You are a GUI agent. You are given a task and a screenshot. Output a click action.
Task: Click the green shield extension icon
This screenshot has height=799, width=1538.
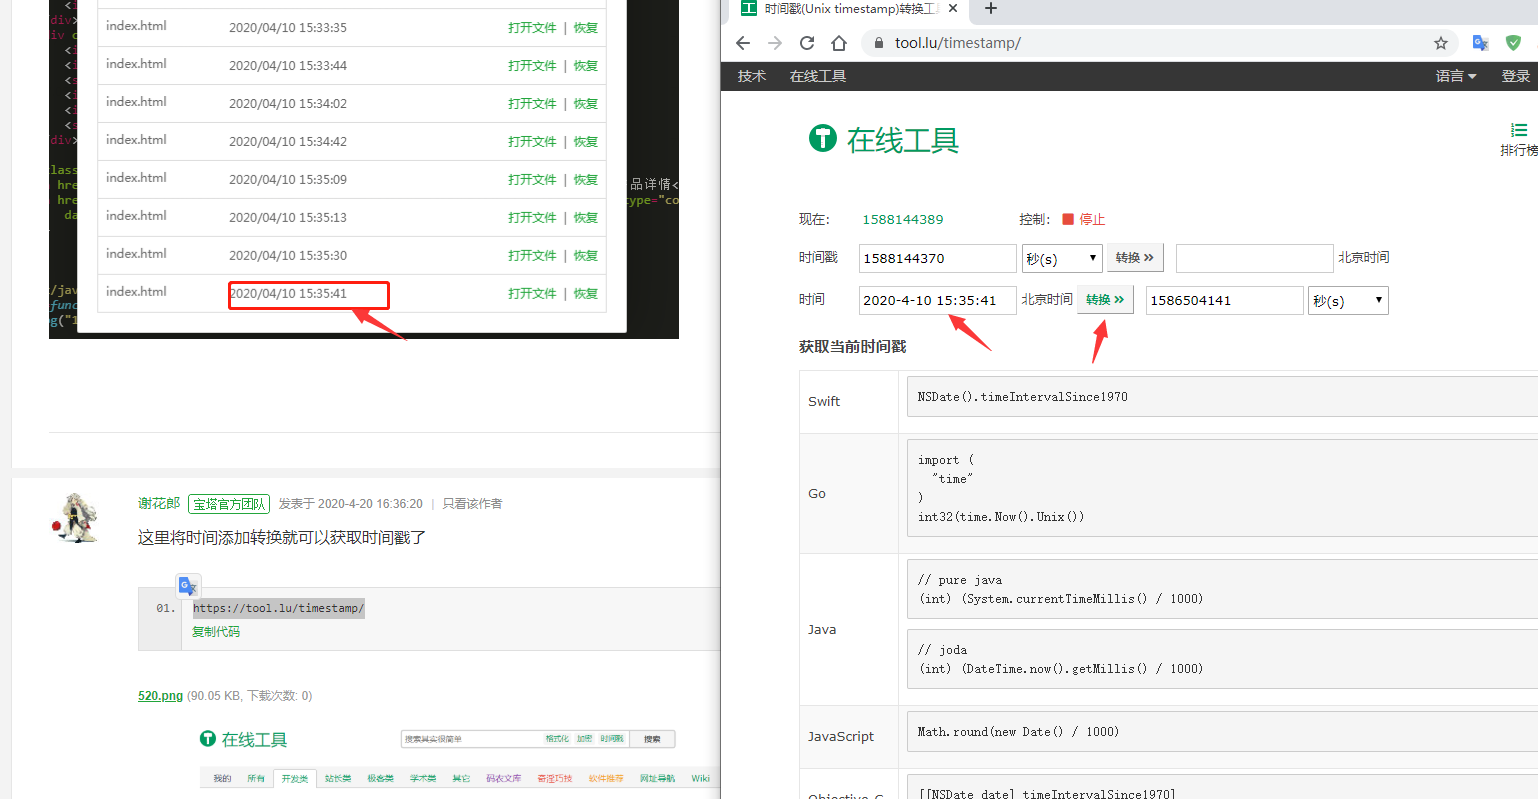coord(1513,43)
